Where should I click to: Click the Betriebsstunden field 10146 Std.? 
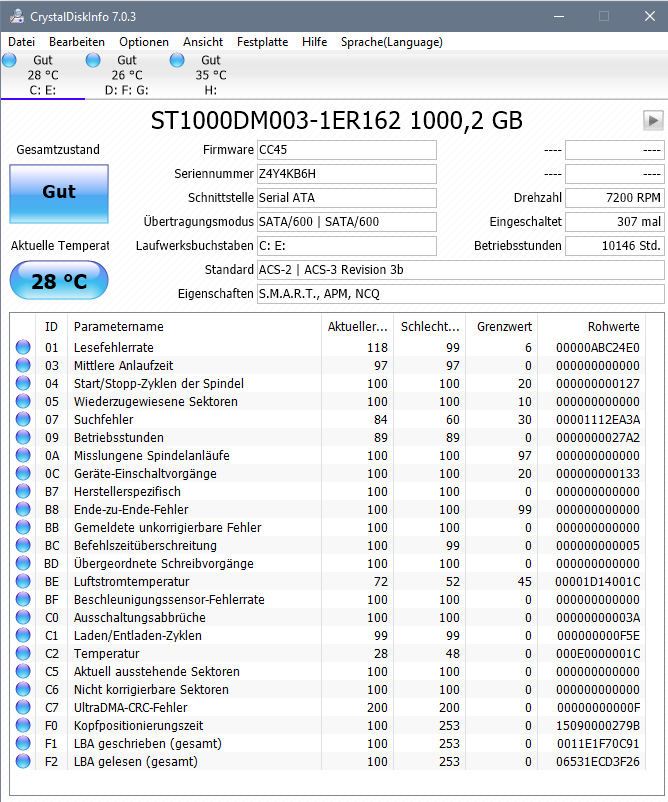615,246
